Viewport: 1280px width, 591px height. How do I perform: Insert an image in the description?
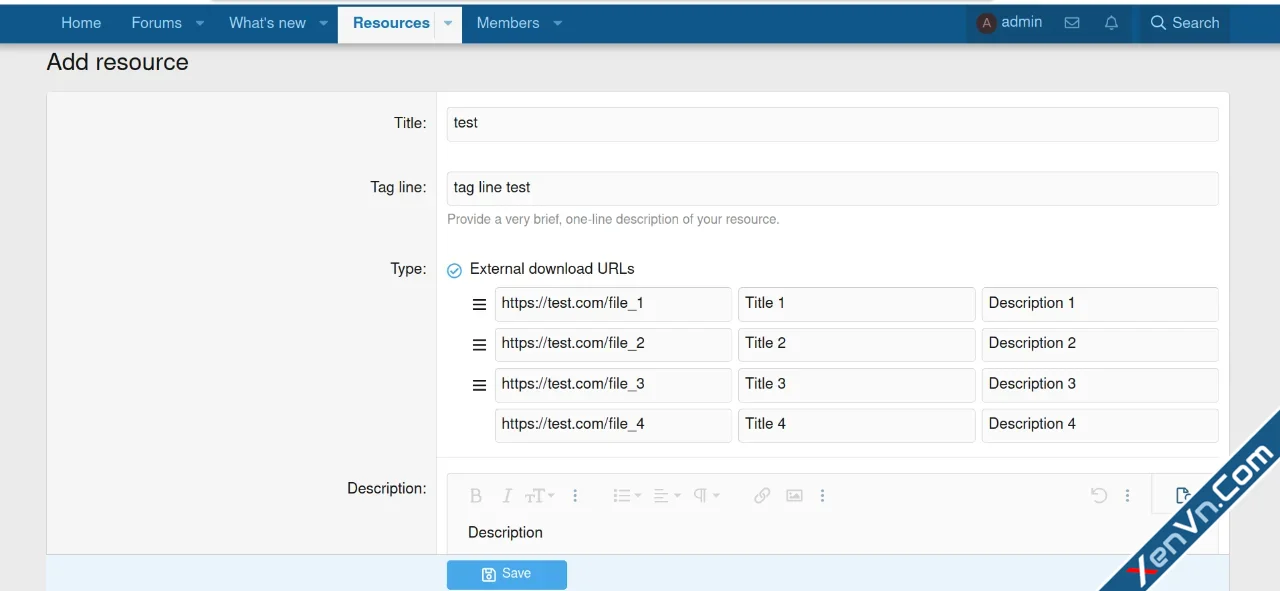click(x=794, y=496)
